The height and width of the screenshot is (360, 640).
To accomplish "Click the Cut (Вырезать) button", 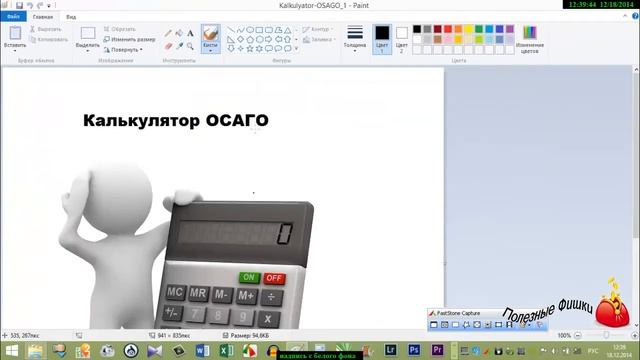I will click(x=46, y=29).
